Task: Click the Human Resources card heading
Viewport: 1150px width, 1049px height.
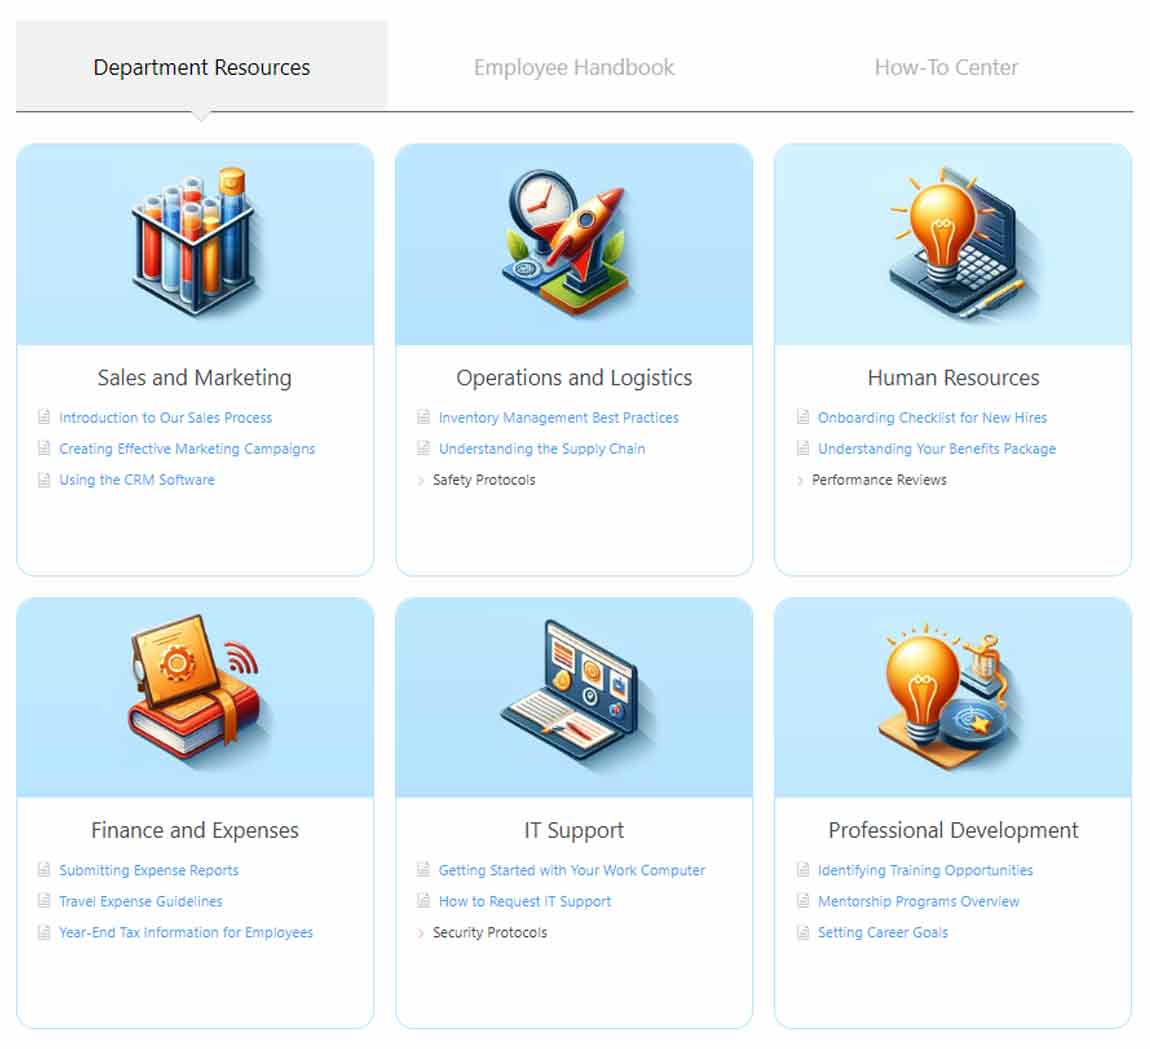Action: (x=953, y=378)
